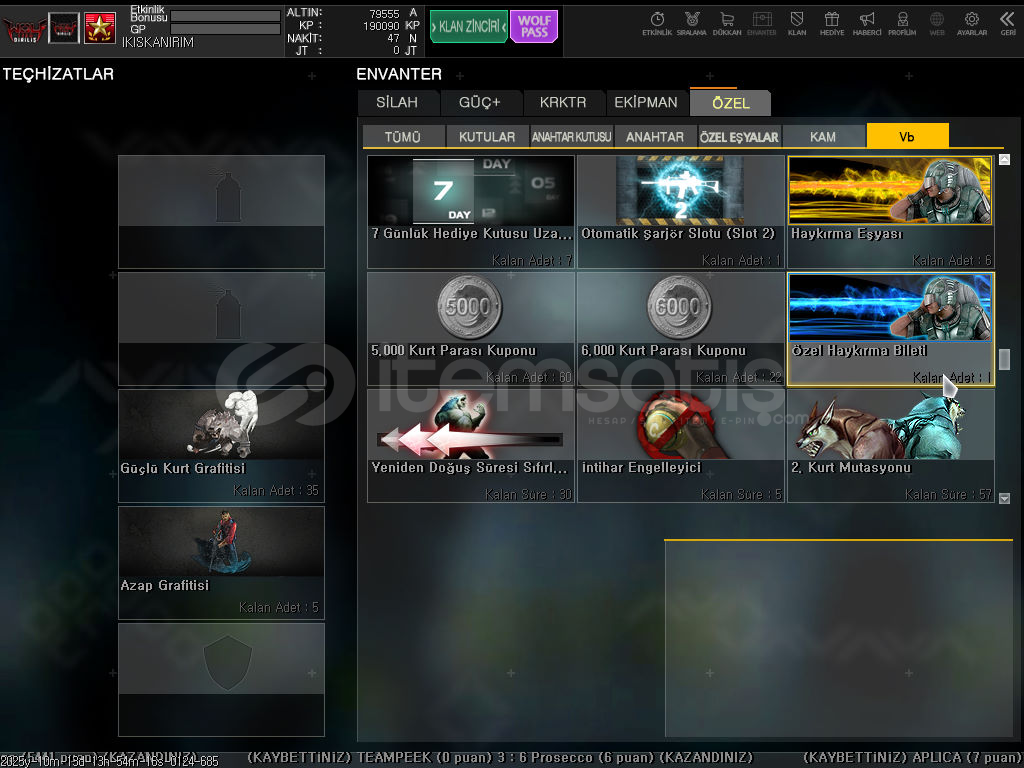The width and height of the screenshot is (1024, 768).
Task: Select 5,000 Kurt Parası Kuponu
Action: (471, 328)
